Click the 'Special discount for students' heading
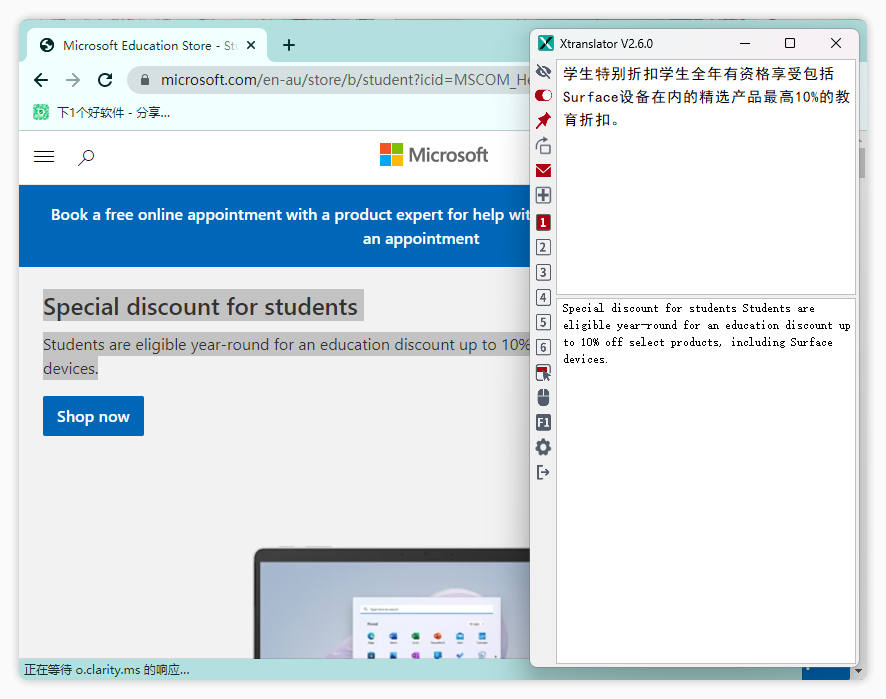The width and height of the screenshot is (886, 699). click(x=201, y=307)
